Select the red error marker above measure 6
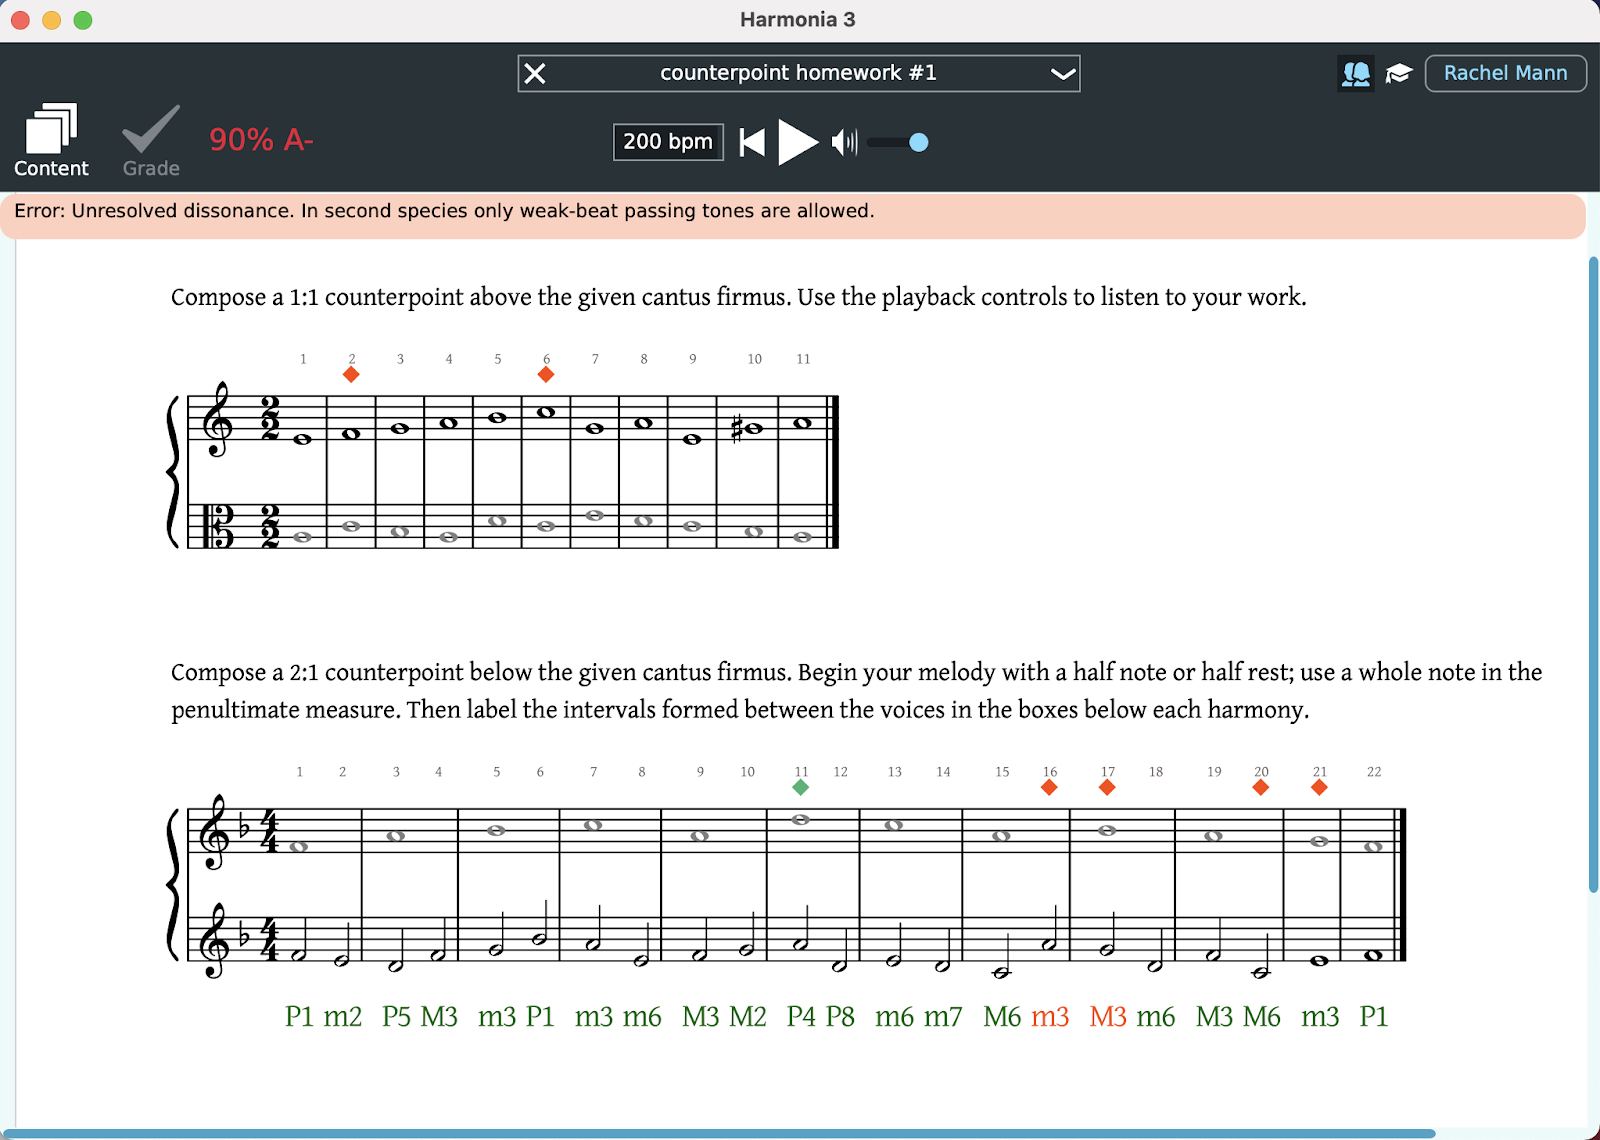 click(x=546, y=374)
